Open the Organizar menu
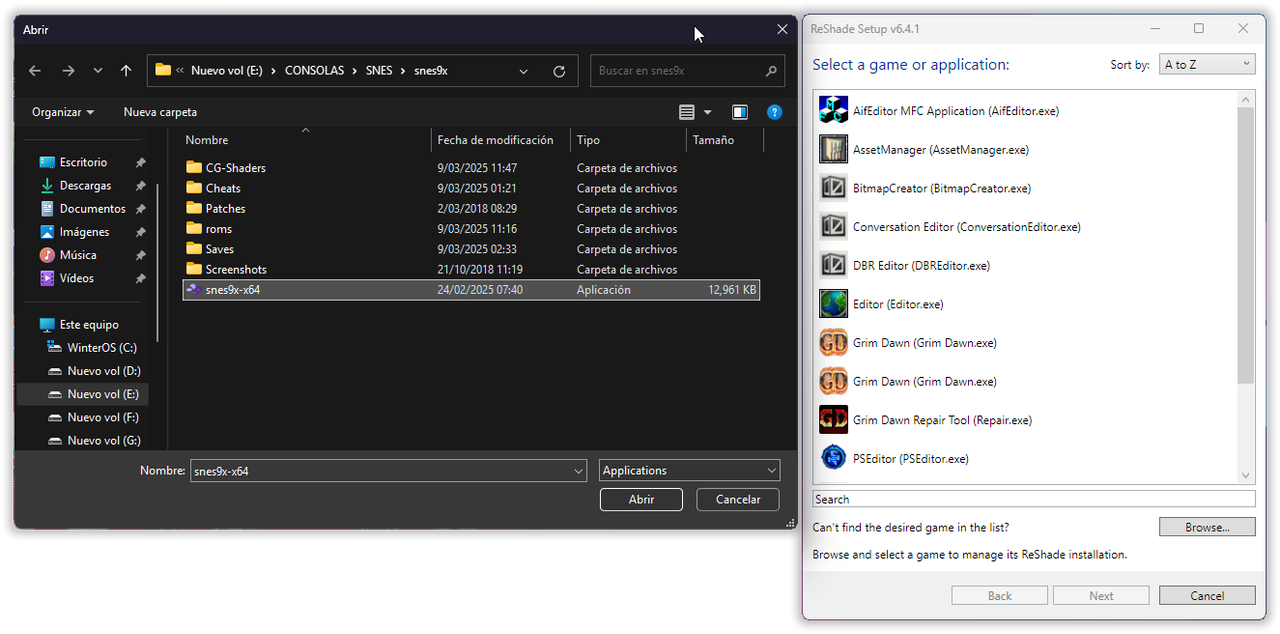1280x634 pixels. [63, 112]
